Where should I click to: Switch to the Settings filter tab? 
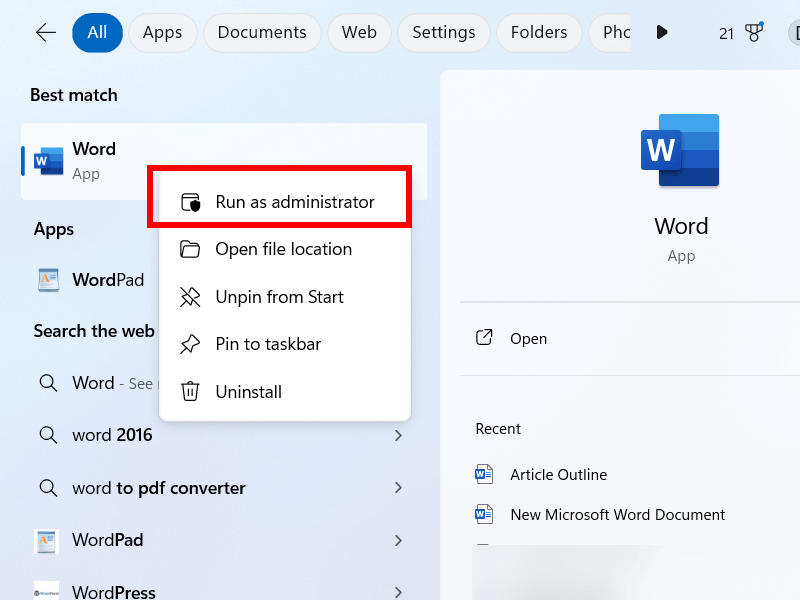click(443, 32)
